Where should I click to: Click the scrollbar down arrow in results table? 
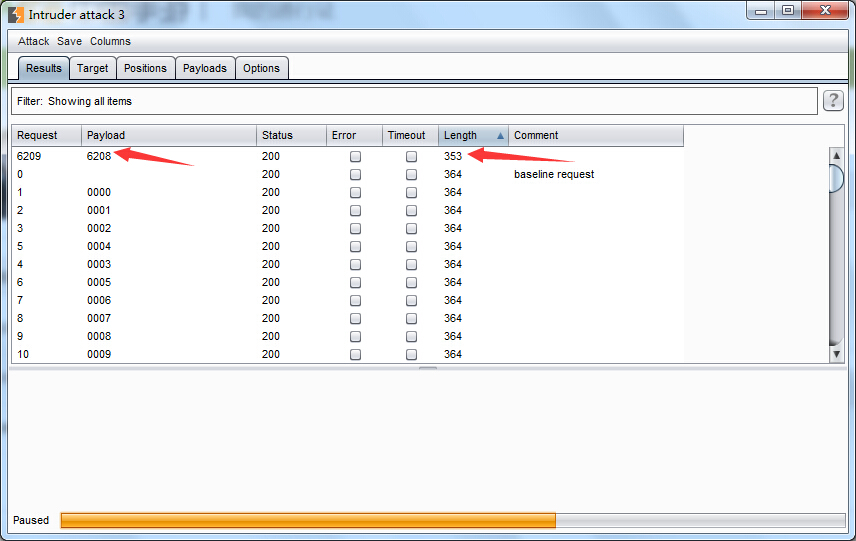(836, 354)
